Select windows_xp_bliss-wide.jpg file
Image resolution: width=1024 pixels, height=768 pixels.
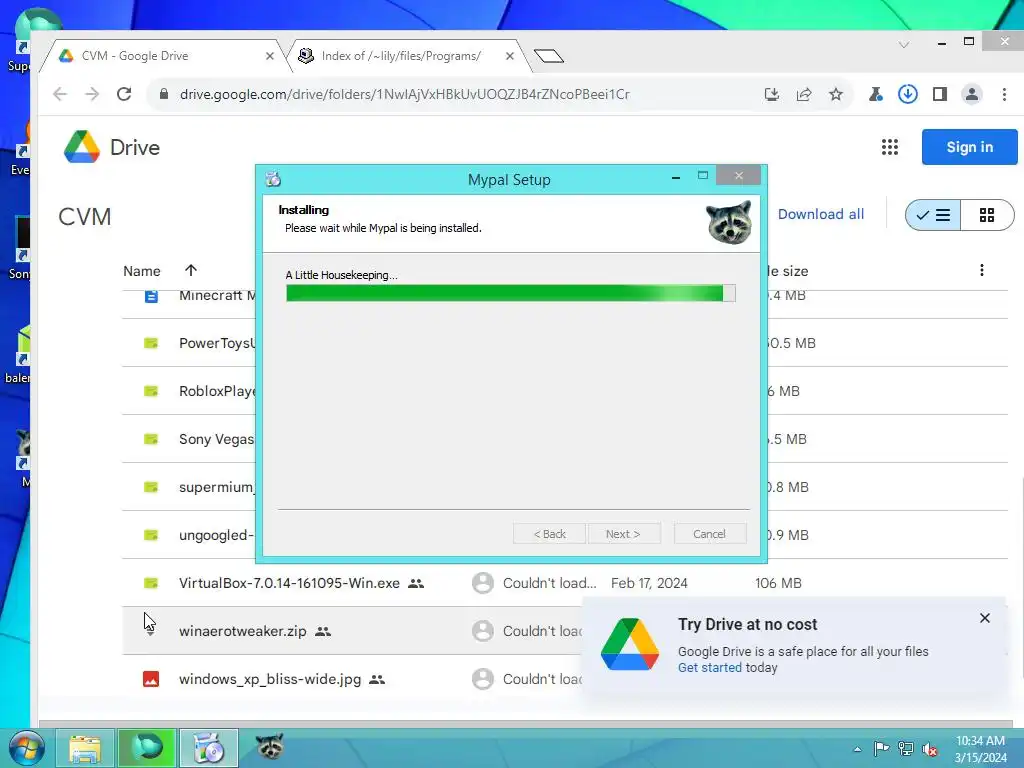[270, 679]
